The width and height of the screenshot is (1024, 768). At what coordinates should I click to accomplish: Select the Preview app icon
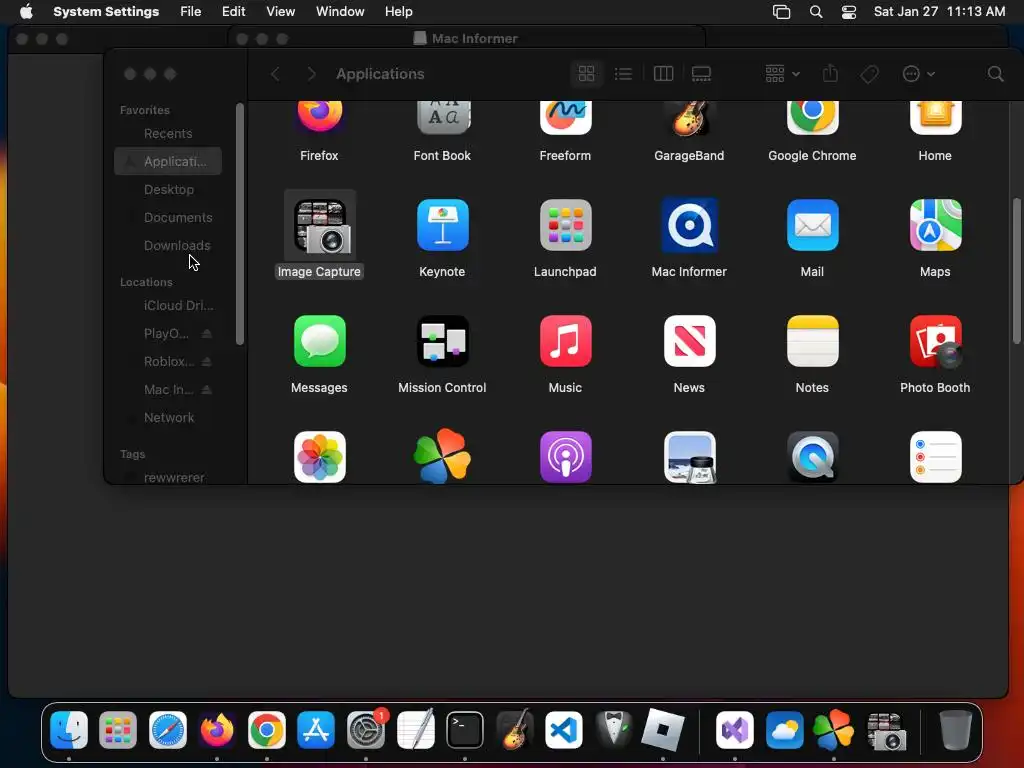pyautogui.click(x=689, y=457)
